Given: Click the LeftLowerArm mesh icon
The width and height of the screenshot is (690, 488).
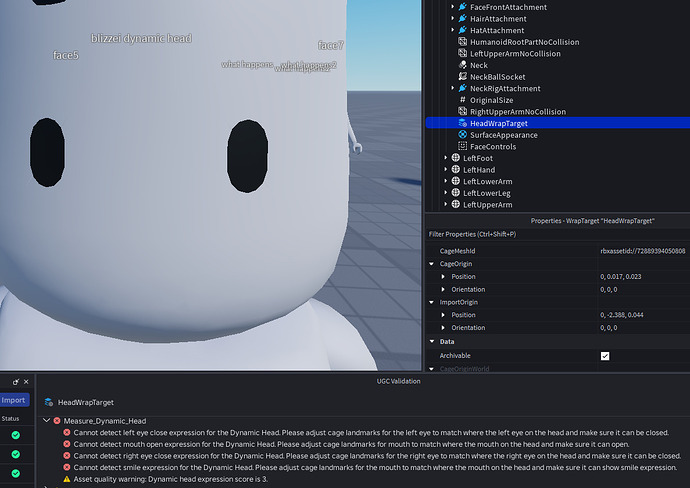Looking at the screenshot, I should [x=455, y=181].
